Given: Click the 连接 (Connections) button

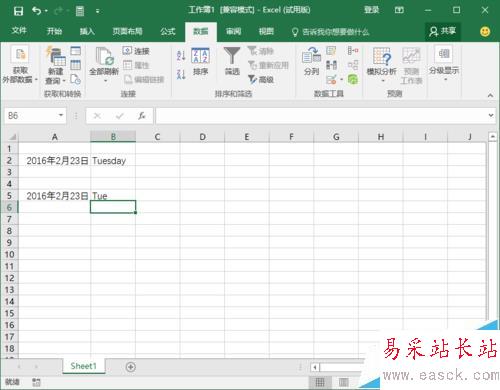Looking at the screenshot, I should point(136,51).
